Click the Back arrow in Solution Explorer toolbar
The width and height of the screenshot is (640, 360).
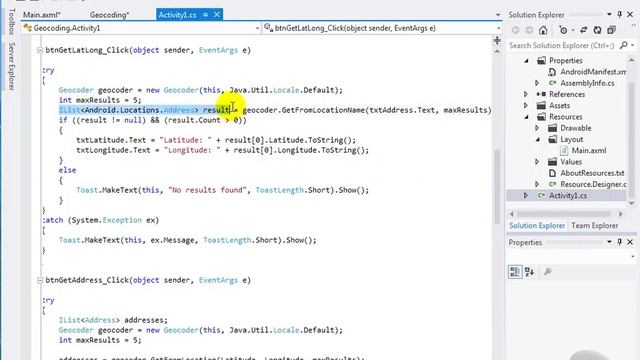[x=516, y=30]
